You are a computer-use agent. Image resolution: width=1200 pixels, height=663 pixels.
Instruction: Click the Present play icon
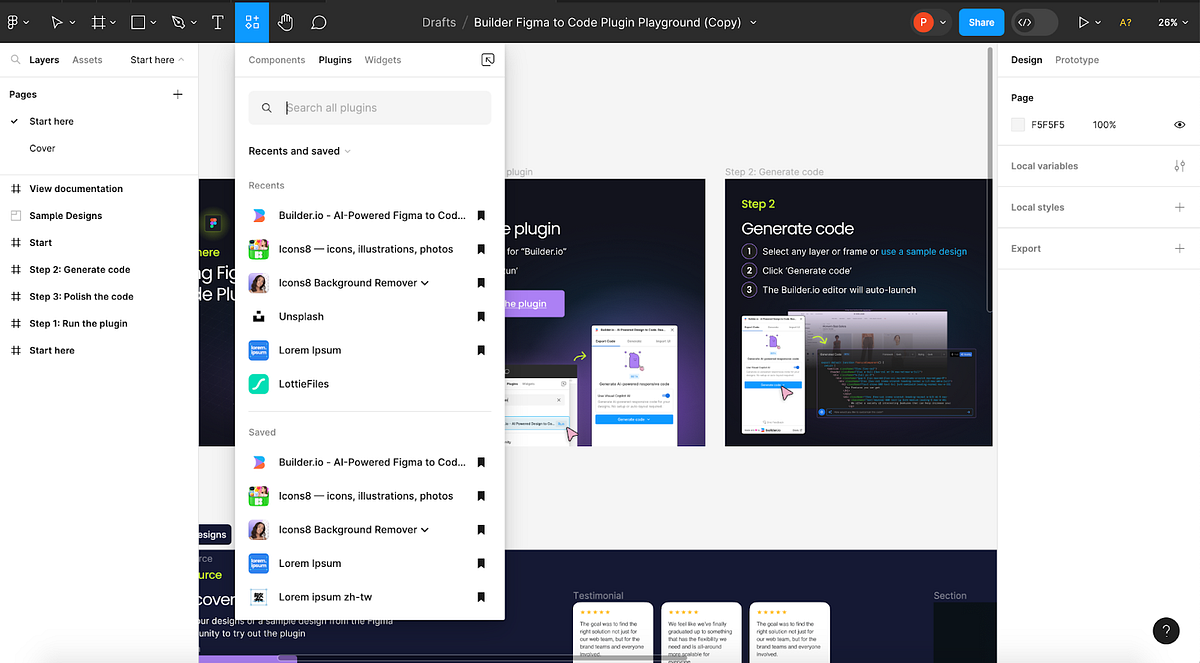click(1083, 22)
